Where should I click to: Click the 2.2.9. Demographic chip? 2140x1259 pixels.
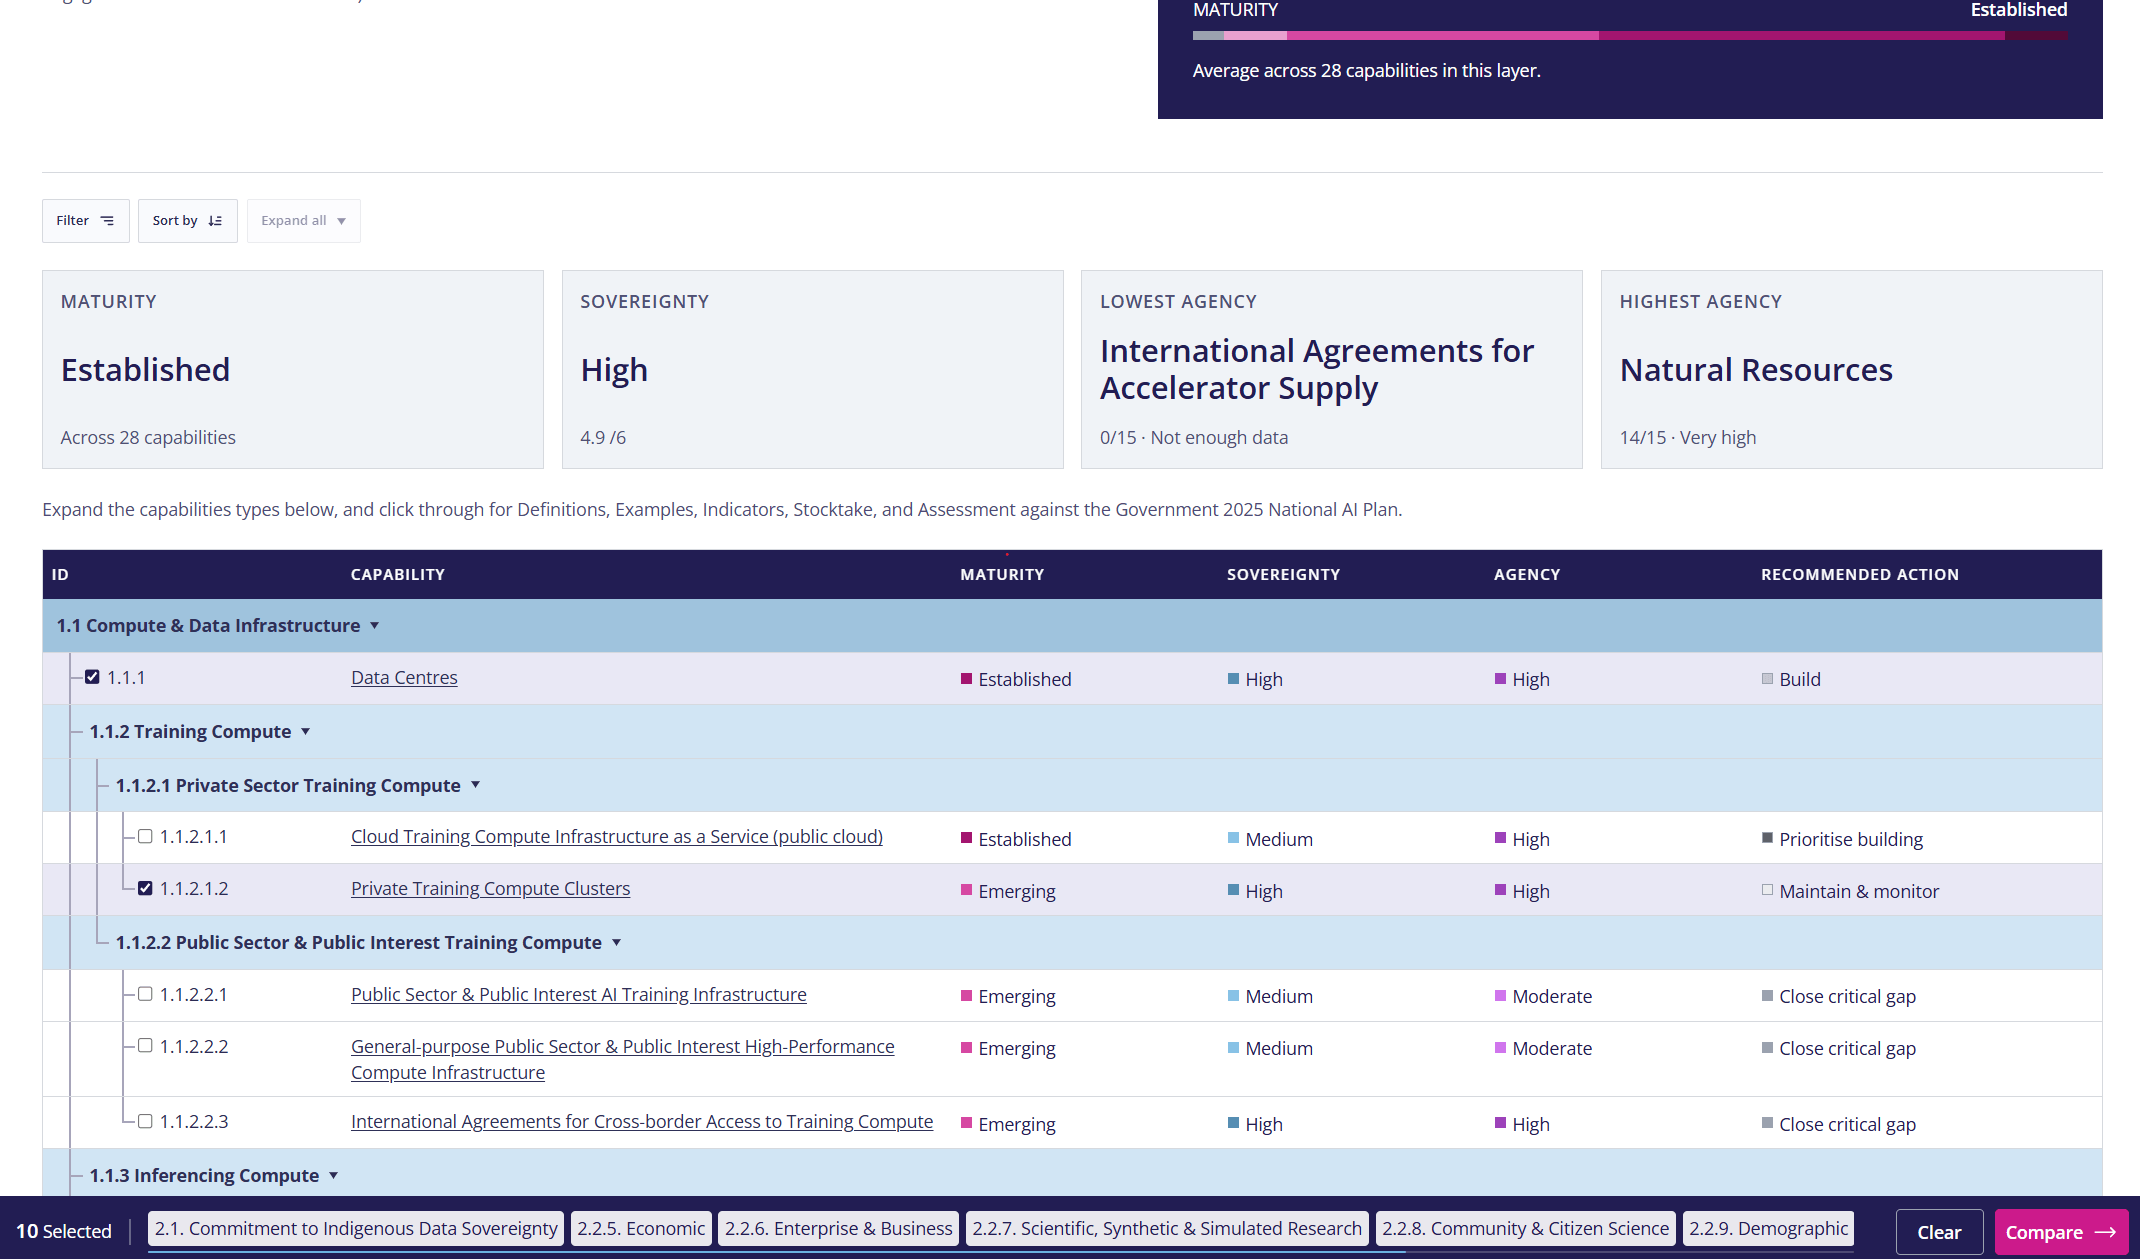point(1768,1228)
